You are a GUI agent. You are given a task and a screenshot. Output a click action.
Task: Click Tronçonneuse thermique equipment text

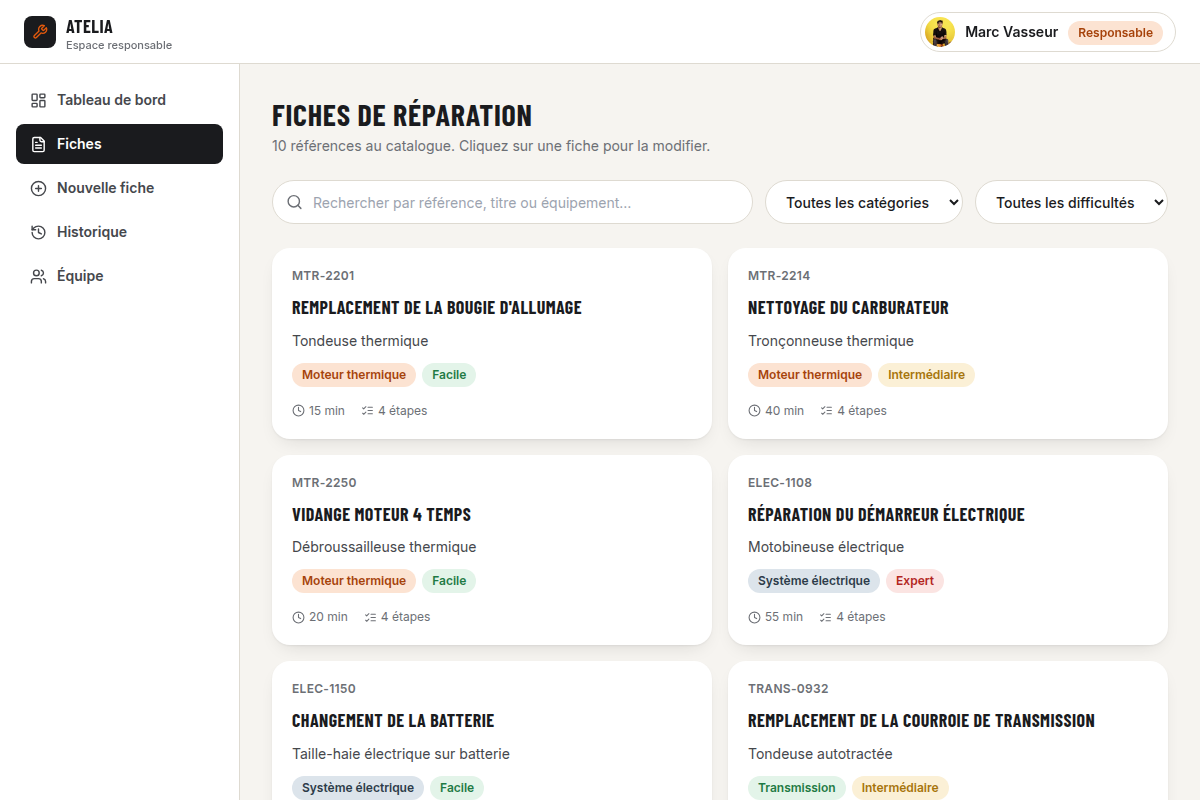831,341
